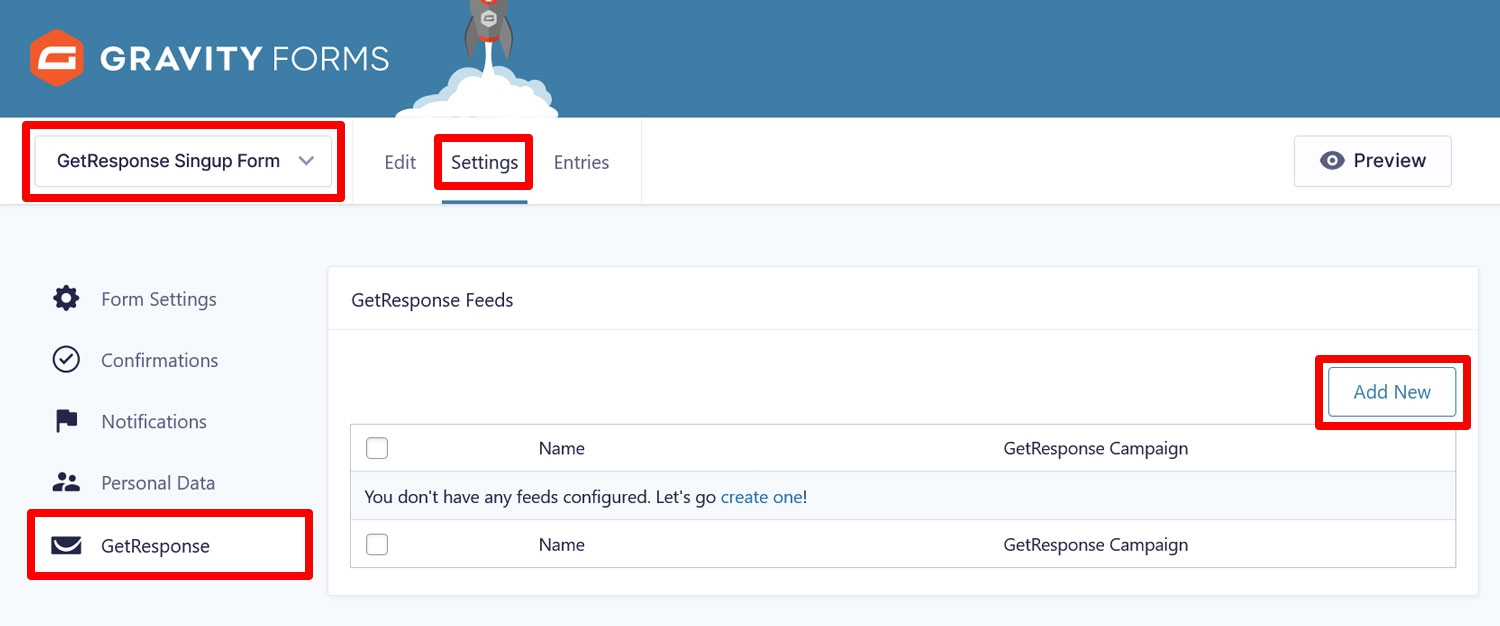1500x626 pixels.
Task: Tick the select-all checkbox in table footer
Action: [377, 545]
